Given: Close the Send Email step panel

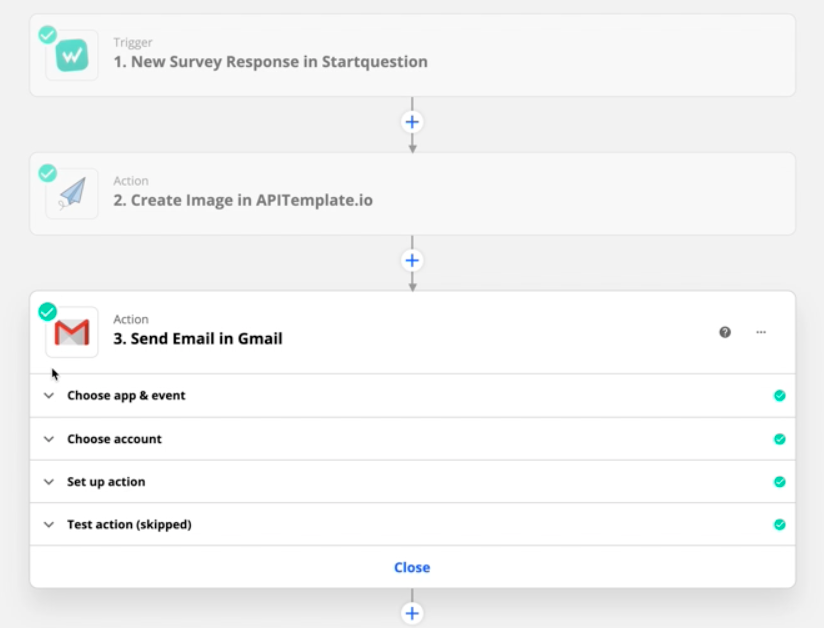Looking at the screenshot, I should coord(412,568).
